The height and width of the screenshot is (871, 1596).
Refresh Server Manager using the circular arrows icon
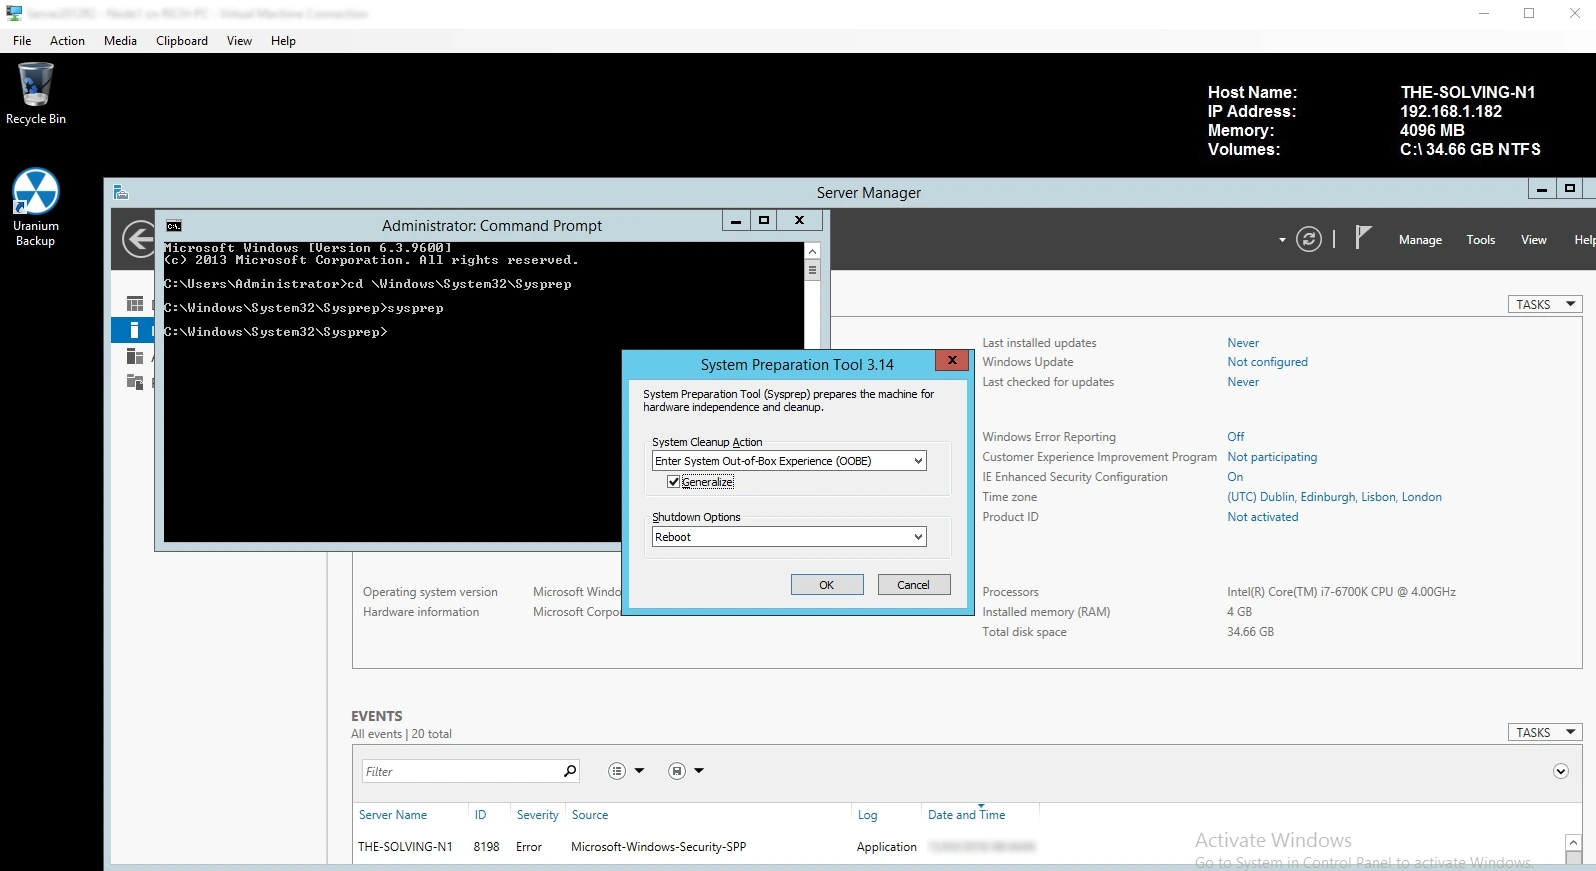(1308, 239)
